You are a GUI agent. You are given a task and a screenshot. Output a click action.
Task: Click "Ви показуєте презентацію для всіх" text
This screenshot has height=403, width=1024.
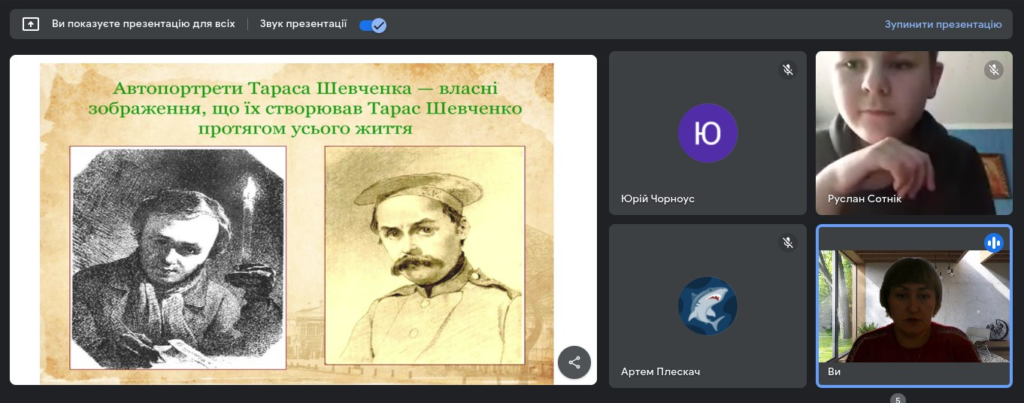click(144, 24)
